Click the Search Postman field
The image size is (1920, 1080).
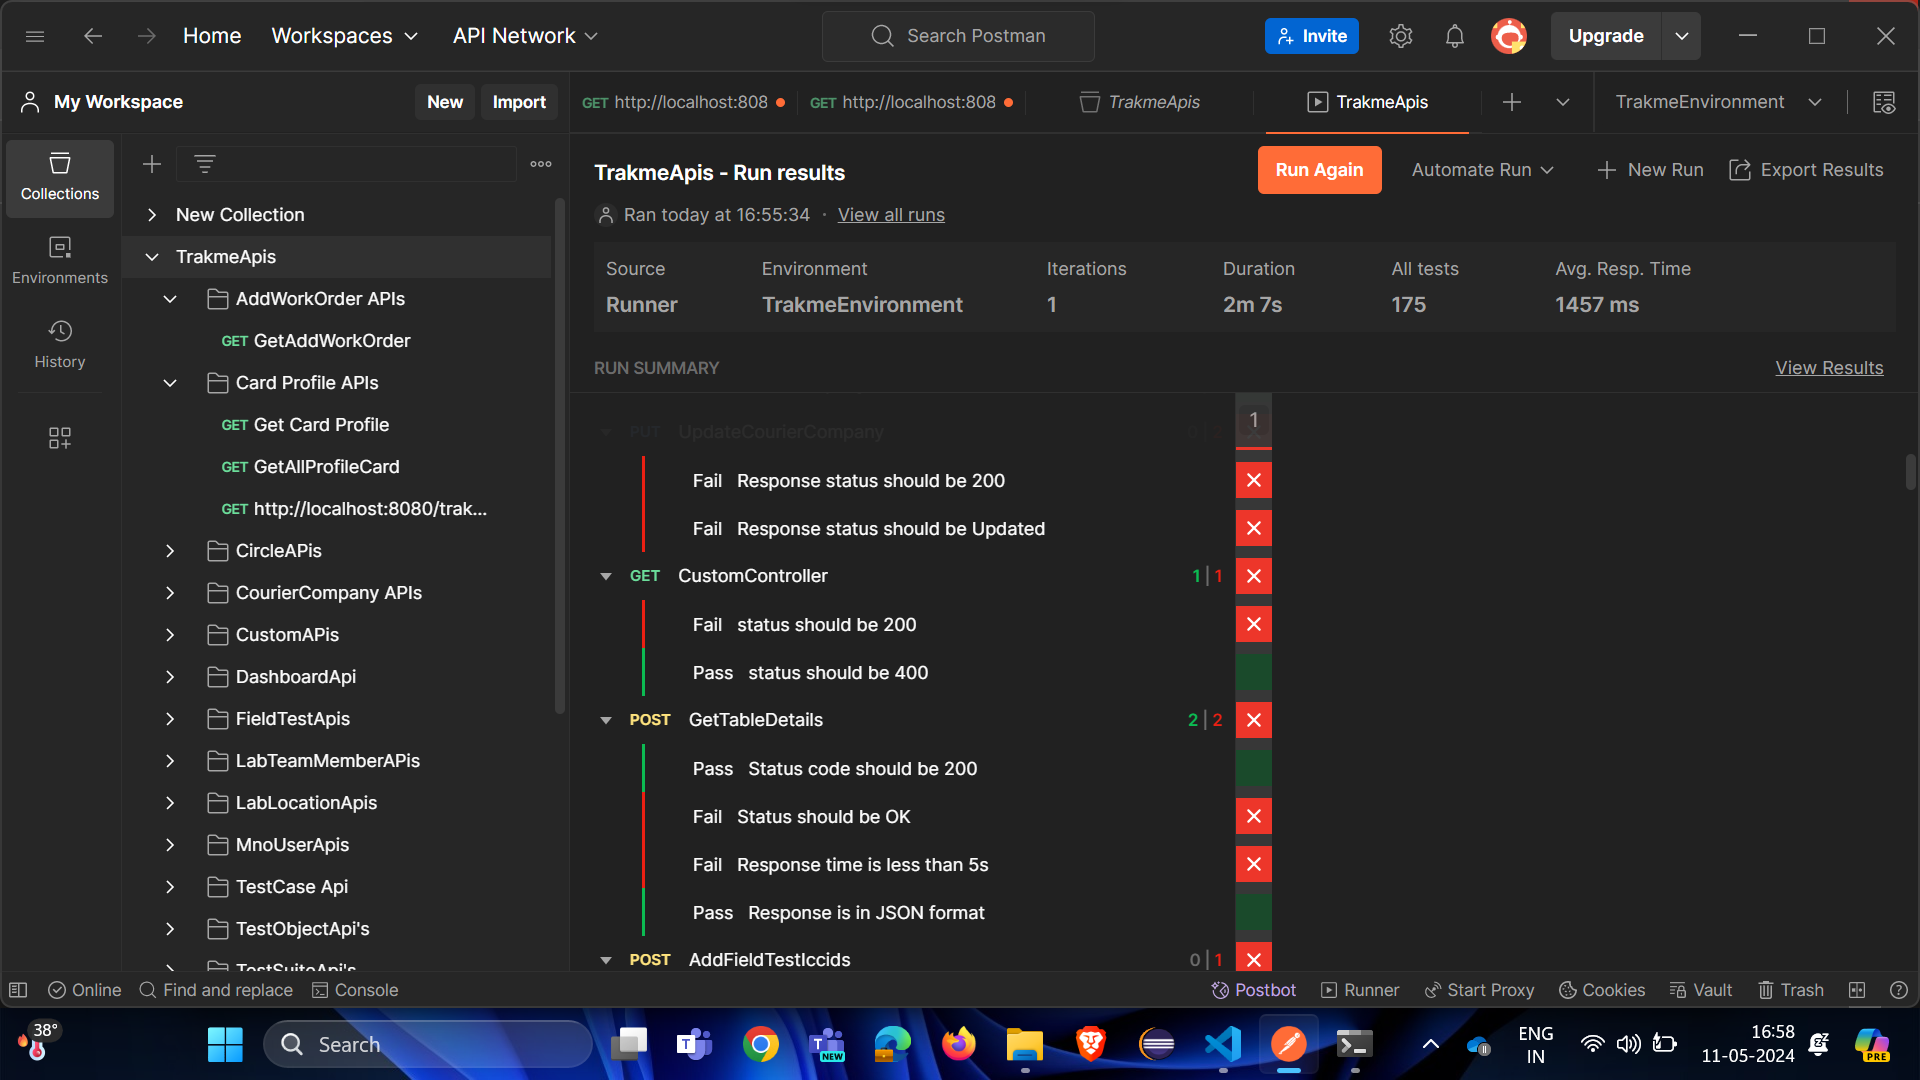[x=958, y=36]
